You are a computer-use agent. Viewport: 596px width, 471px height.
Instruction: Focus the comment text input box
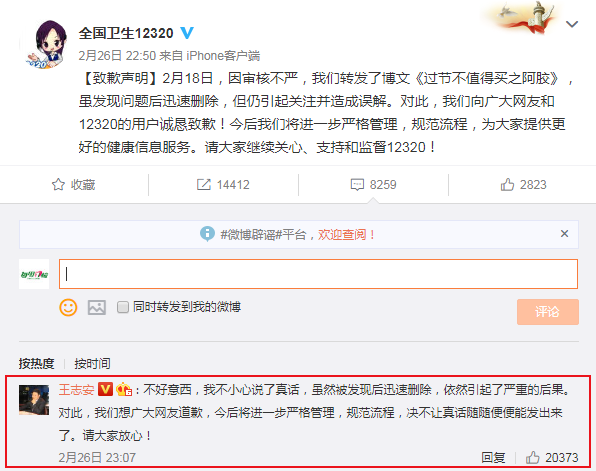tap(319, 274)
